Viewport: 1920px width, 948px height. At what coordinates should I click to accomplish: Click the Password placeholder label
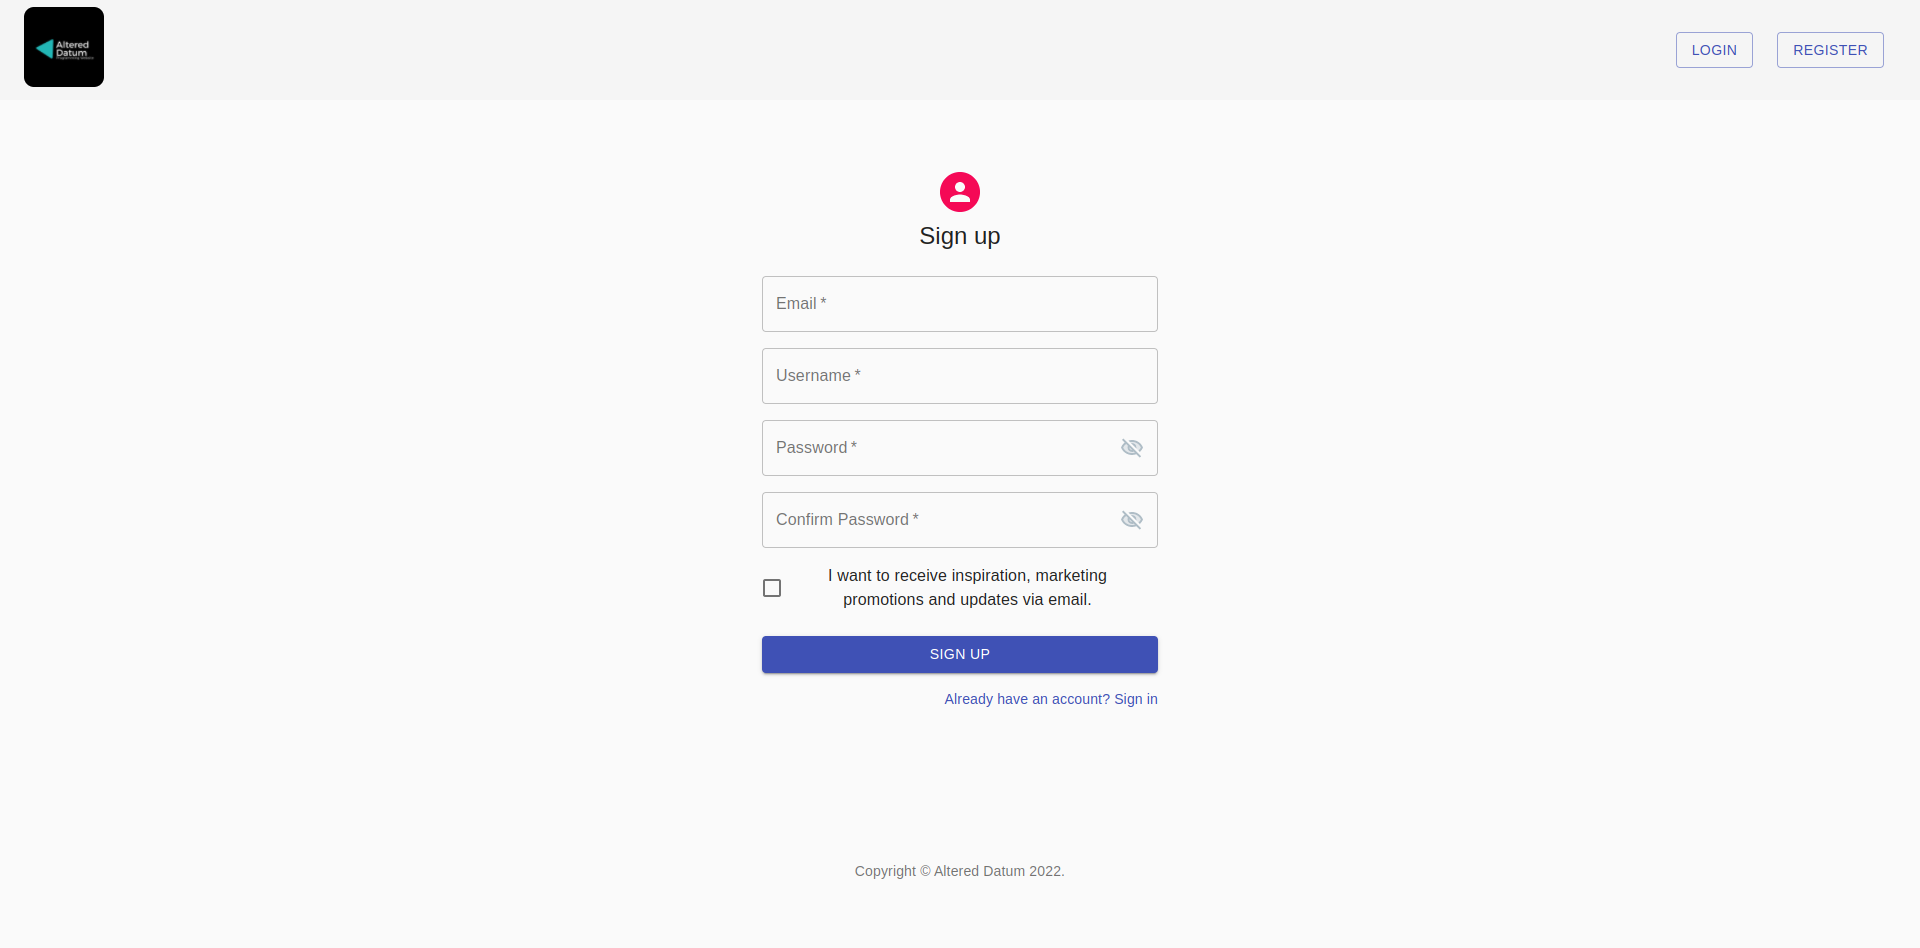pyautogui.click(x=812, y=448)
